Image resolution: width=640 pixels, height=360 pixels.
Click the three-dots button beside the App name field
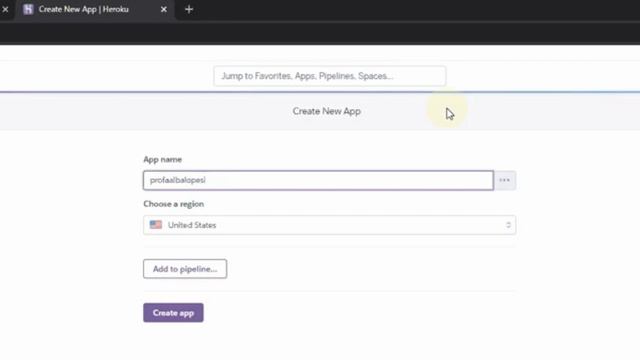[504, 180]
